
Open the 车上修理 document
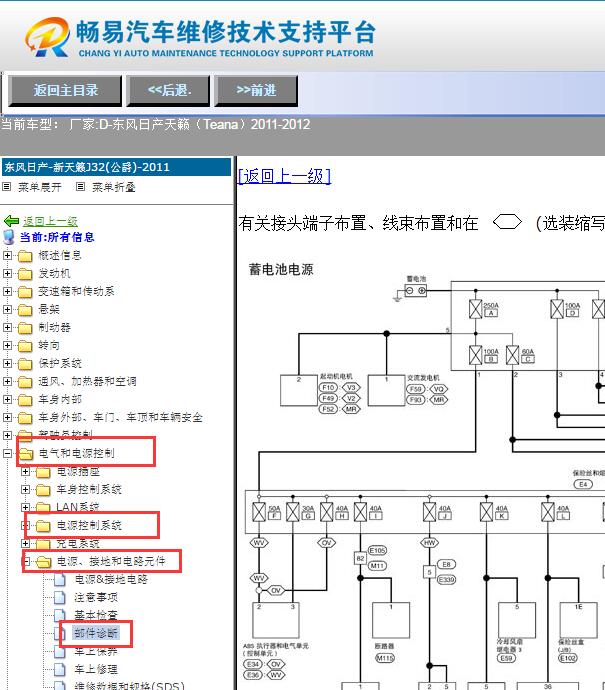click(96, 669)
